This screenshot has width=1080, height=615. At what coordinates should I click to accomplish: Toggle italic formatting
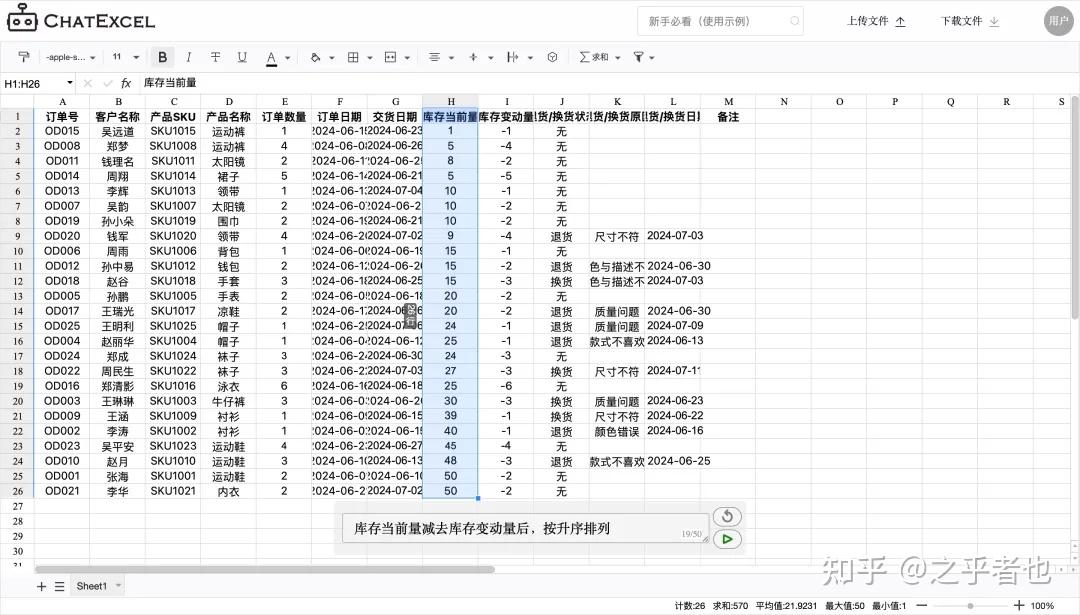[188, 57]
